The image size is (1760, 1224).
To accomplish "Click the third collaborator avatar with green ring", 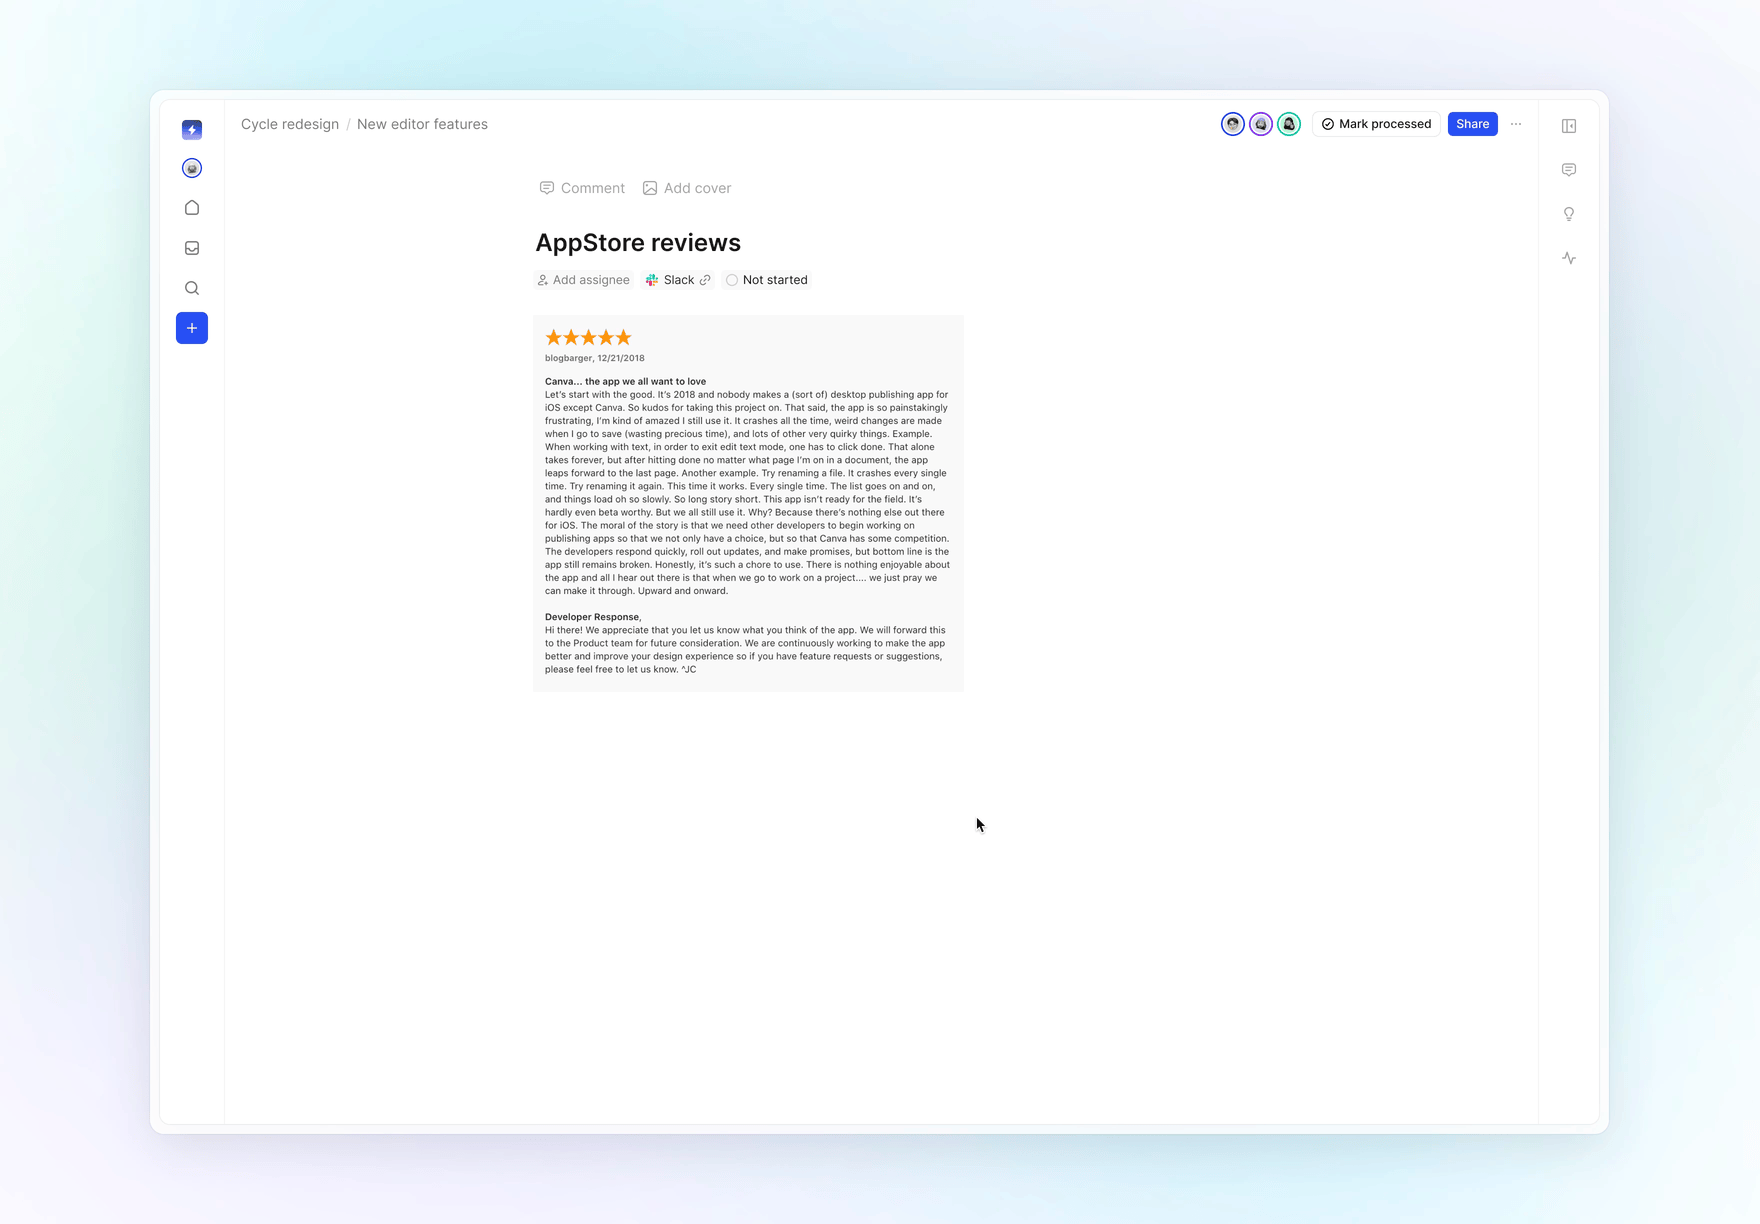I will [x=1289, y=124].
